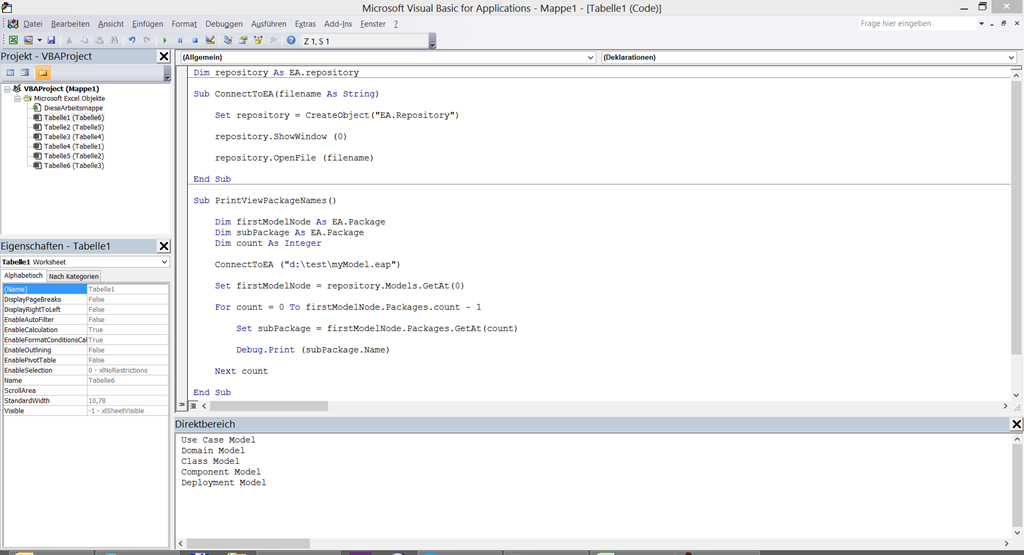This screenshot has width=1024, height=555.
Task: Switch to the Alphabetisch properties tab
Action: [x=24, y=276]
